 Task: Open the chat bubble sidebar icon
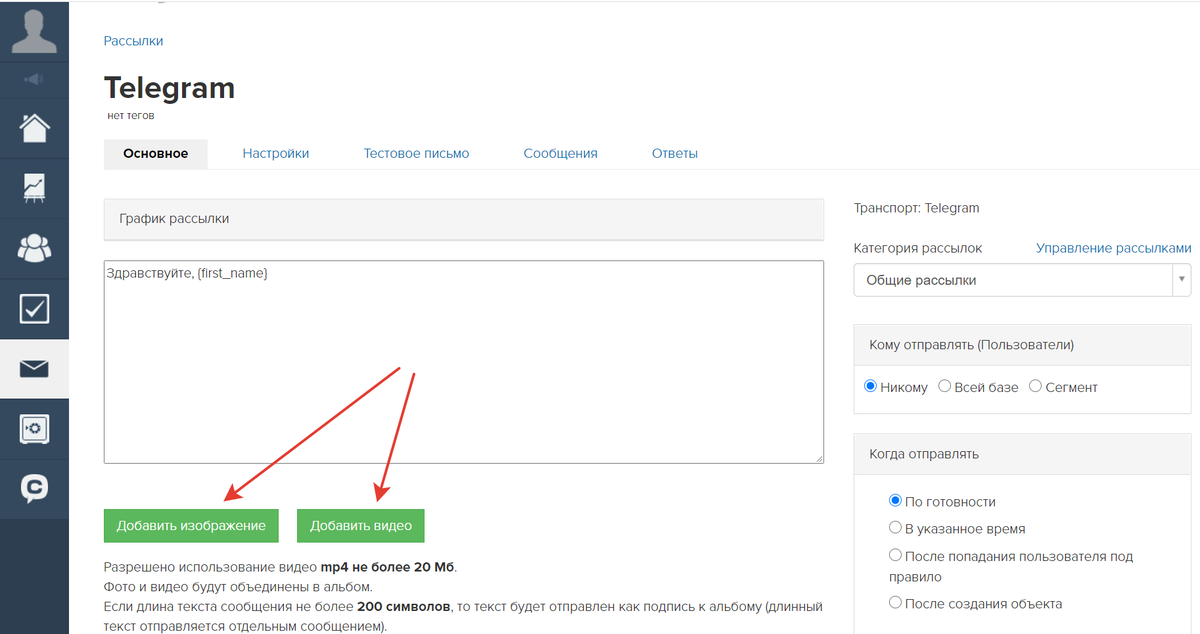tap(34, 489)
